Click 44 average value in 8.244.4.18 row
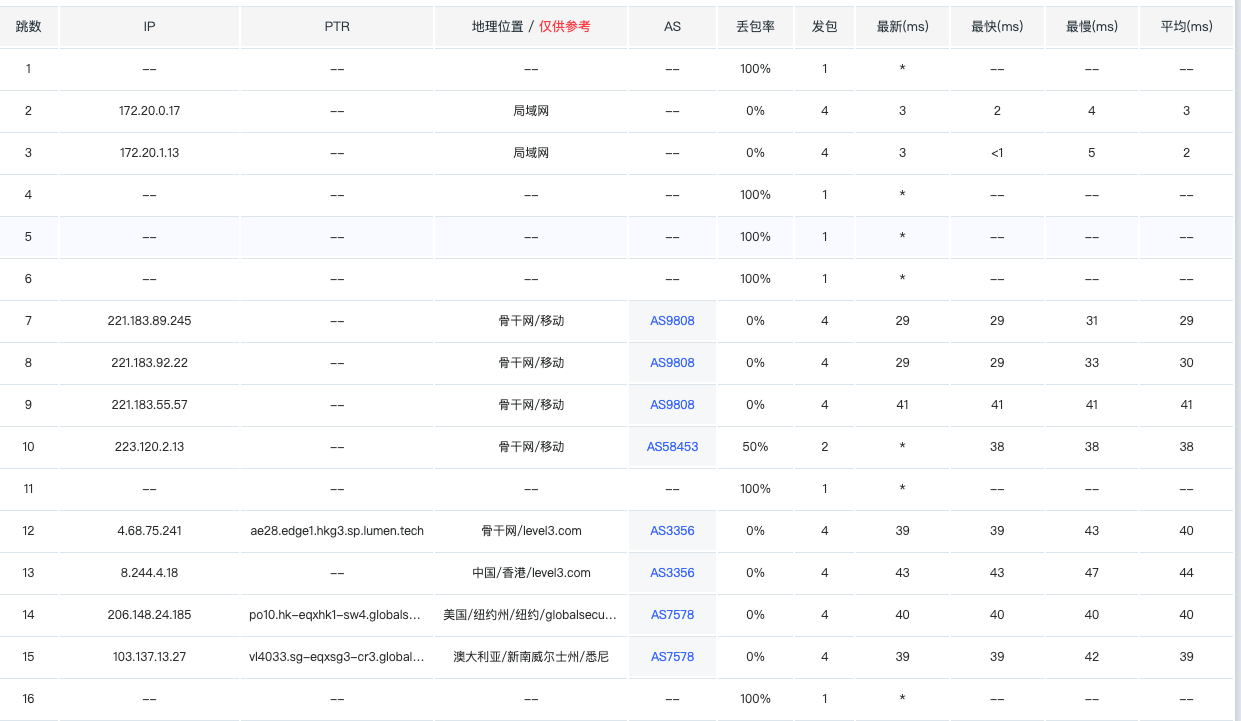 point(1187,573)
